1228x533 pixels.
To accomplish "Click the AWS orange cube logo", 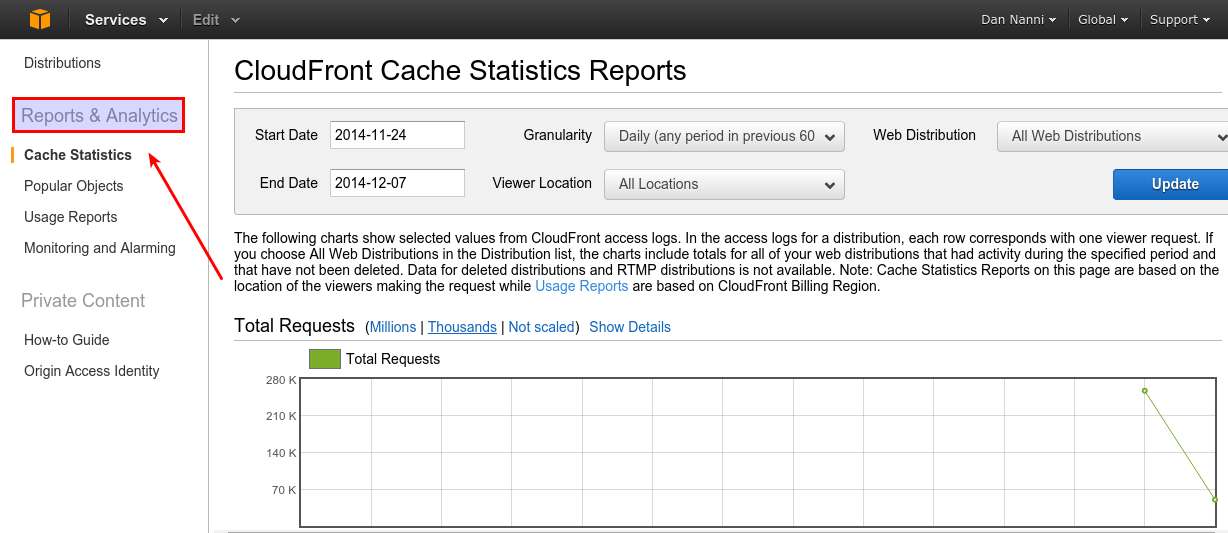I will (x=39, y=19).
